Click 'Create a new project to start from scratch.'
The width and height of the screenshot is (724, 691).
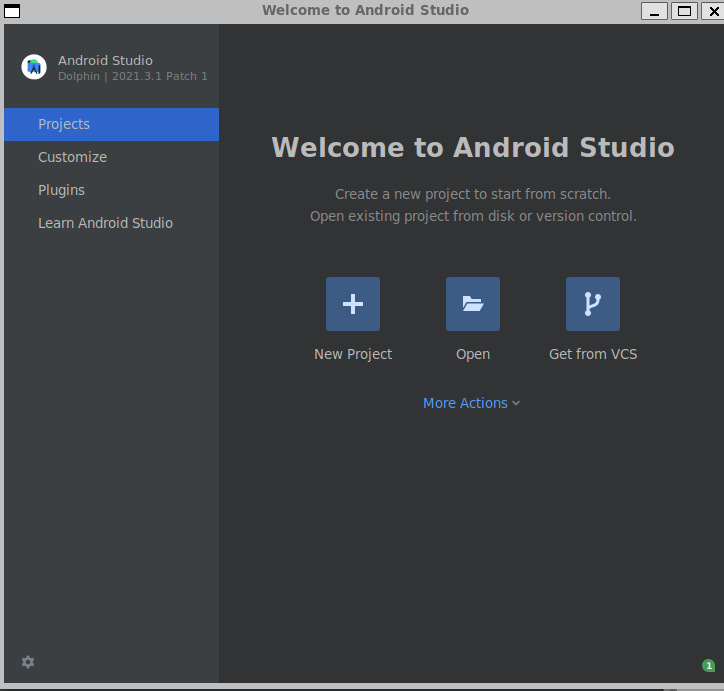click(473, 194)
